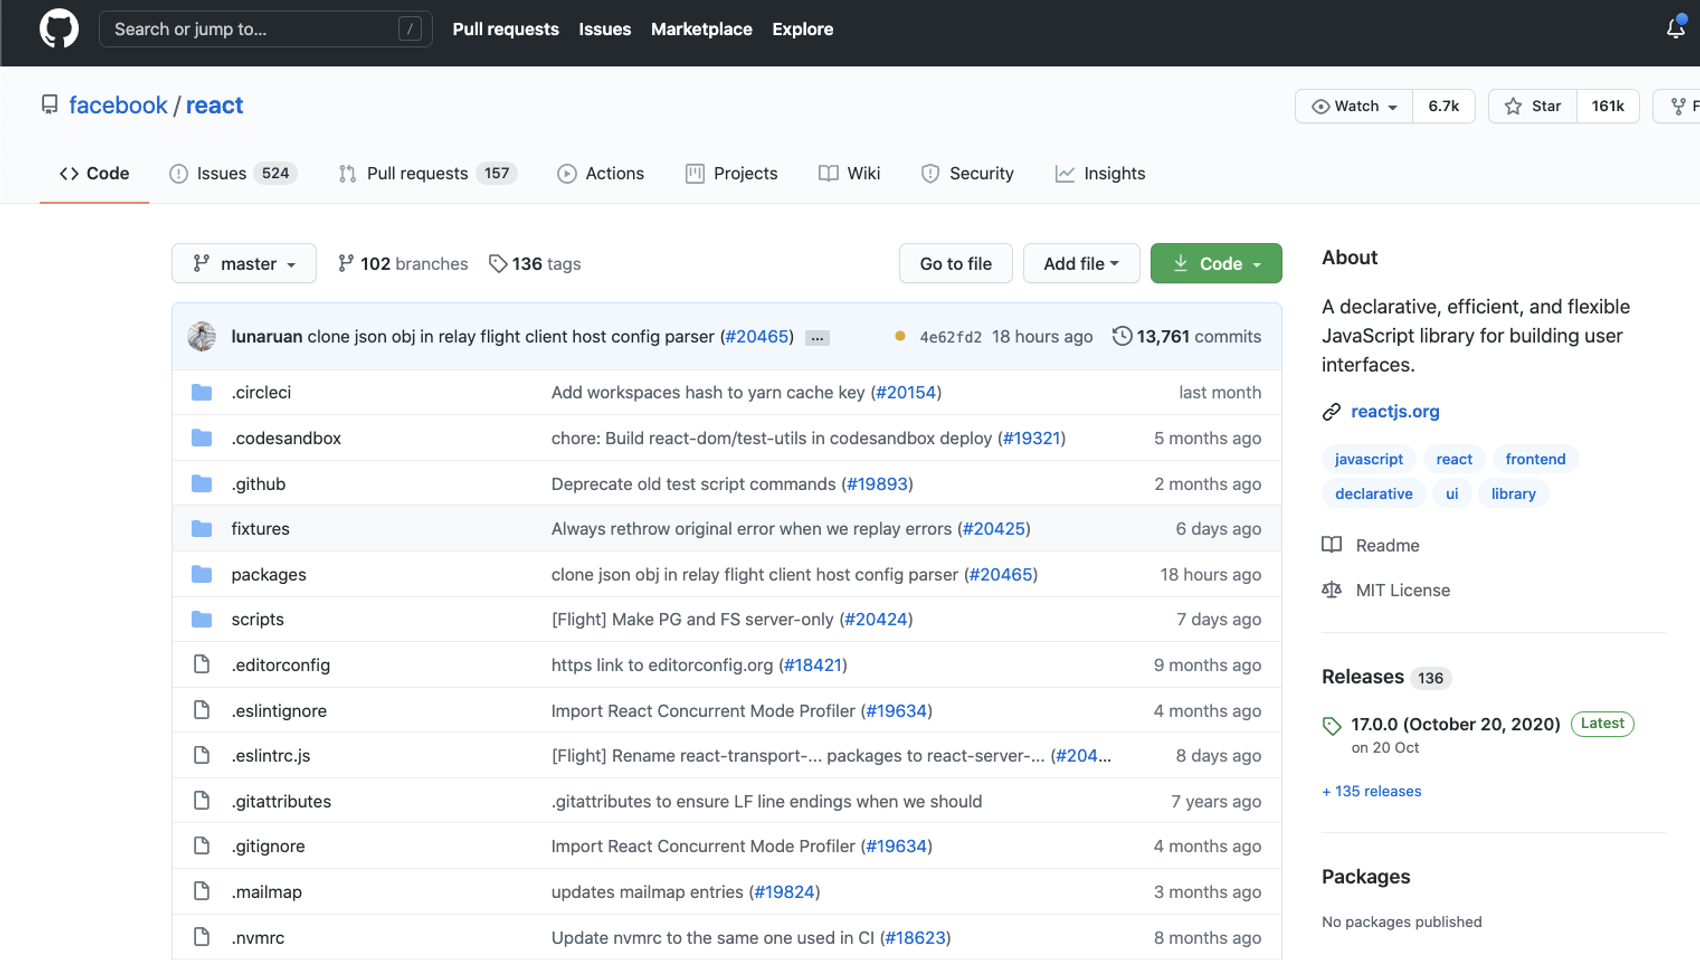Click the Go to file button
Viewport: 1700px width, 960px height.
tap(956, 264)
